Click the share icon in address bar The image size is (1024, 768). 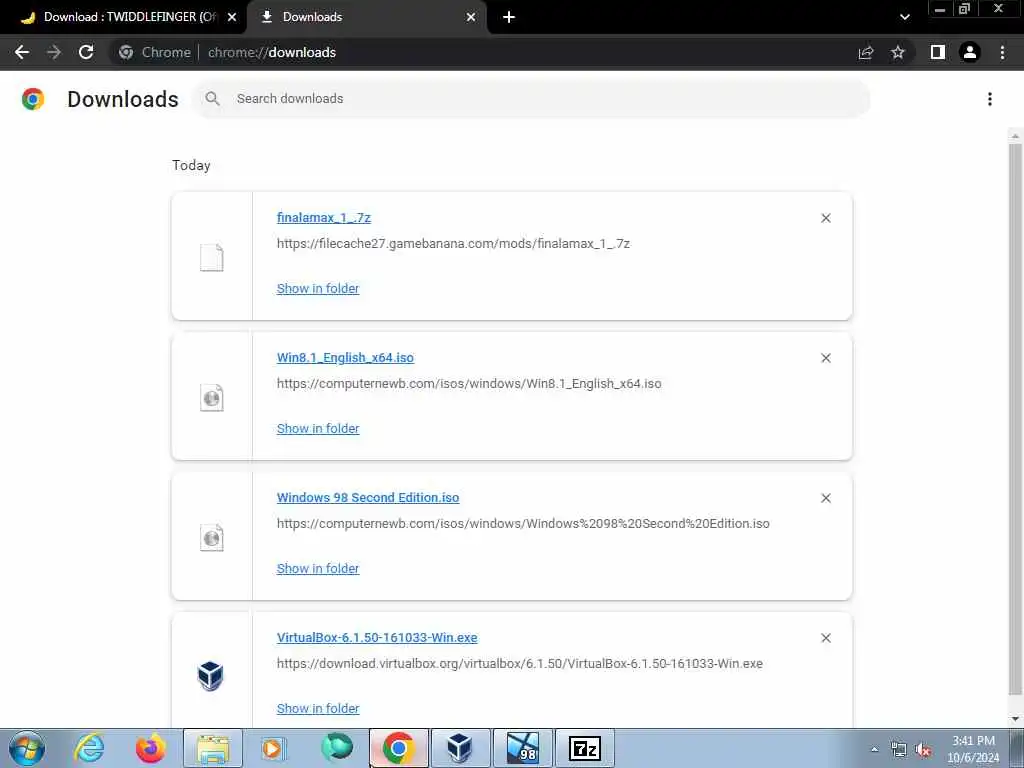[x=866, y=52]
